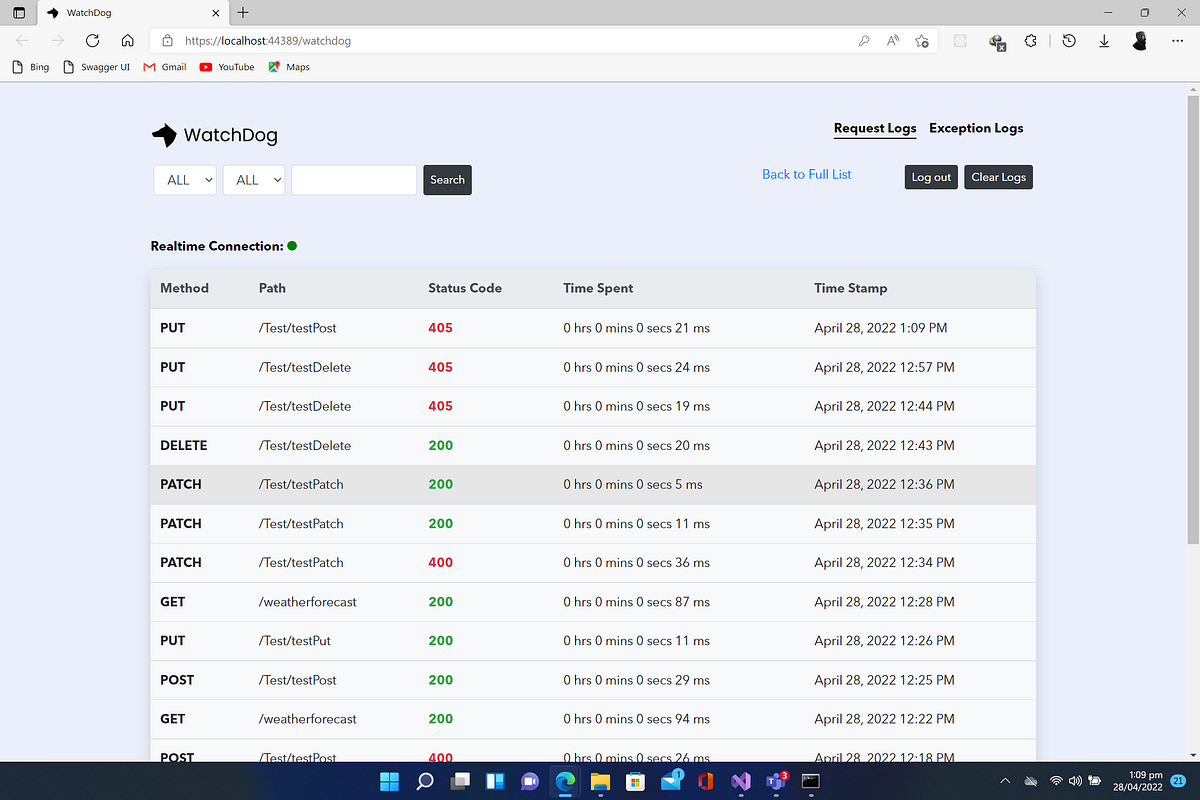
Task: Open the second ALL filter dropdown
Action: [x=253, y=180]
